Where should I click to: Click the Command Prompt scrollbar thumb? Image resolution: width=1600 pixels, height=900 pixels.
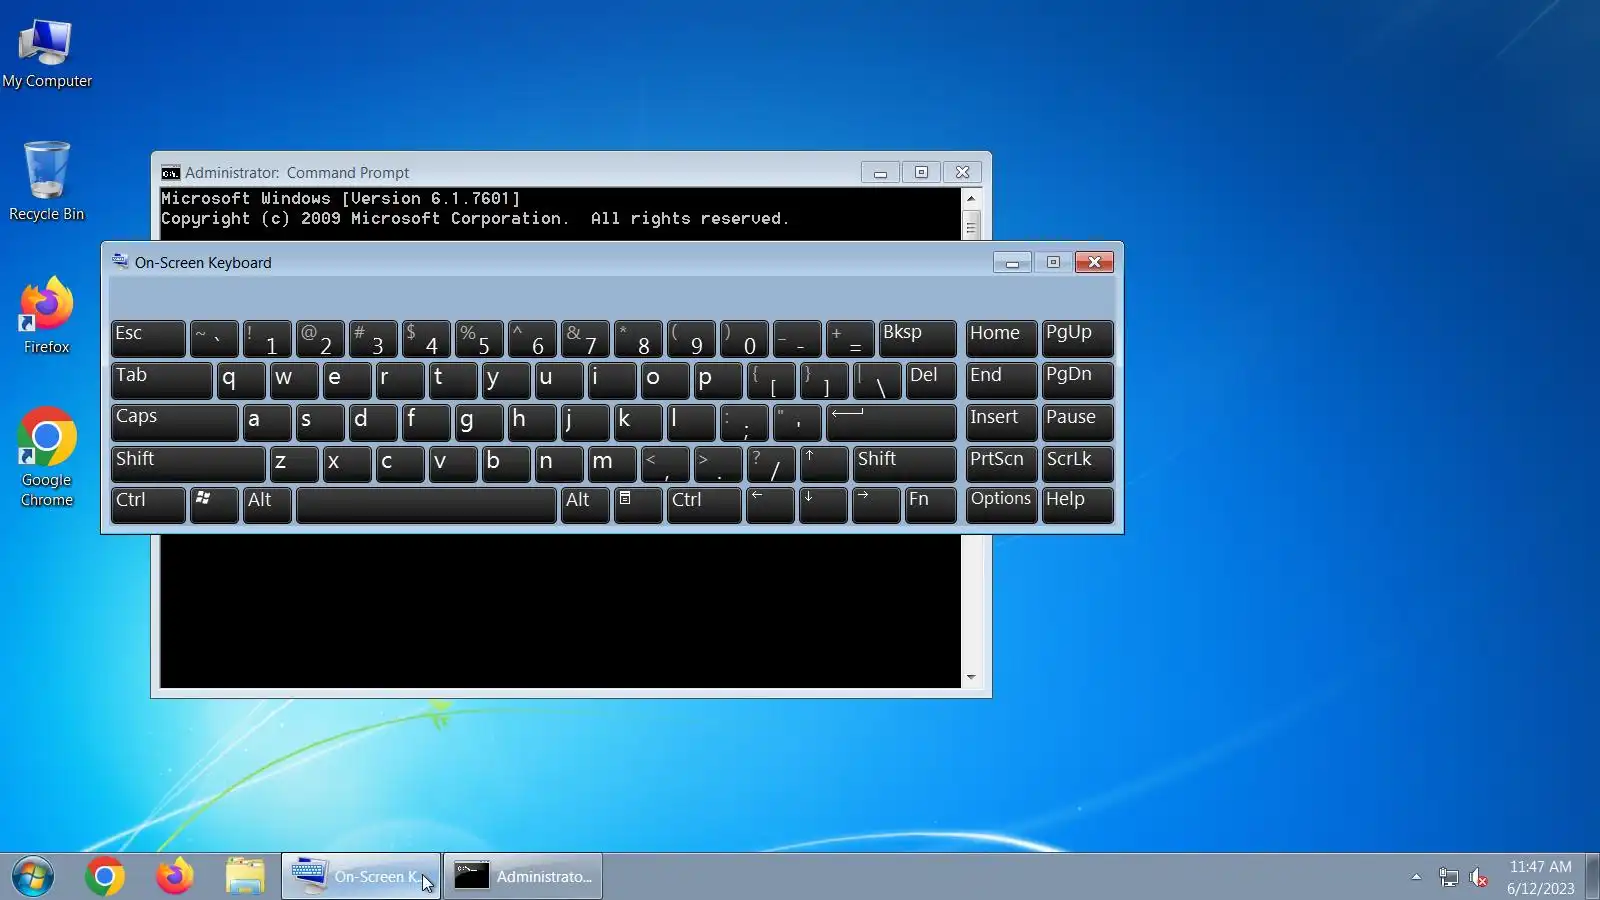click(971, 225)
